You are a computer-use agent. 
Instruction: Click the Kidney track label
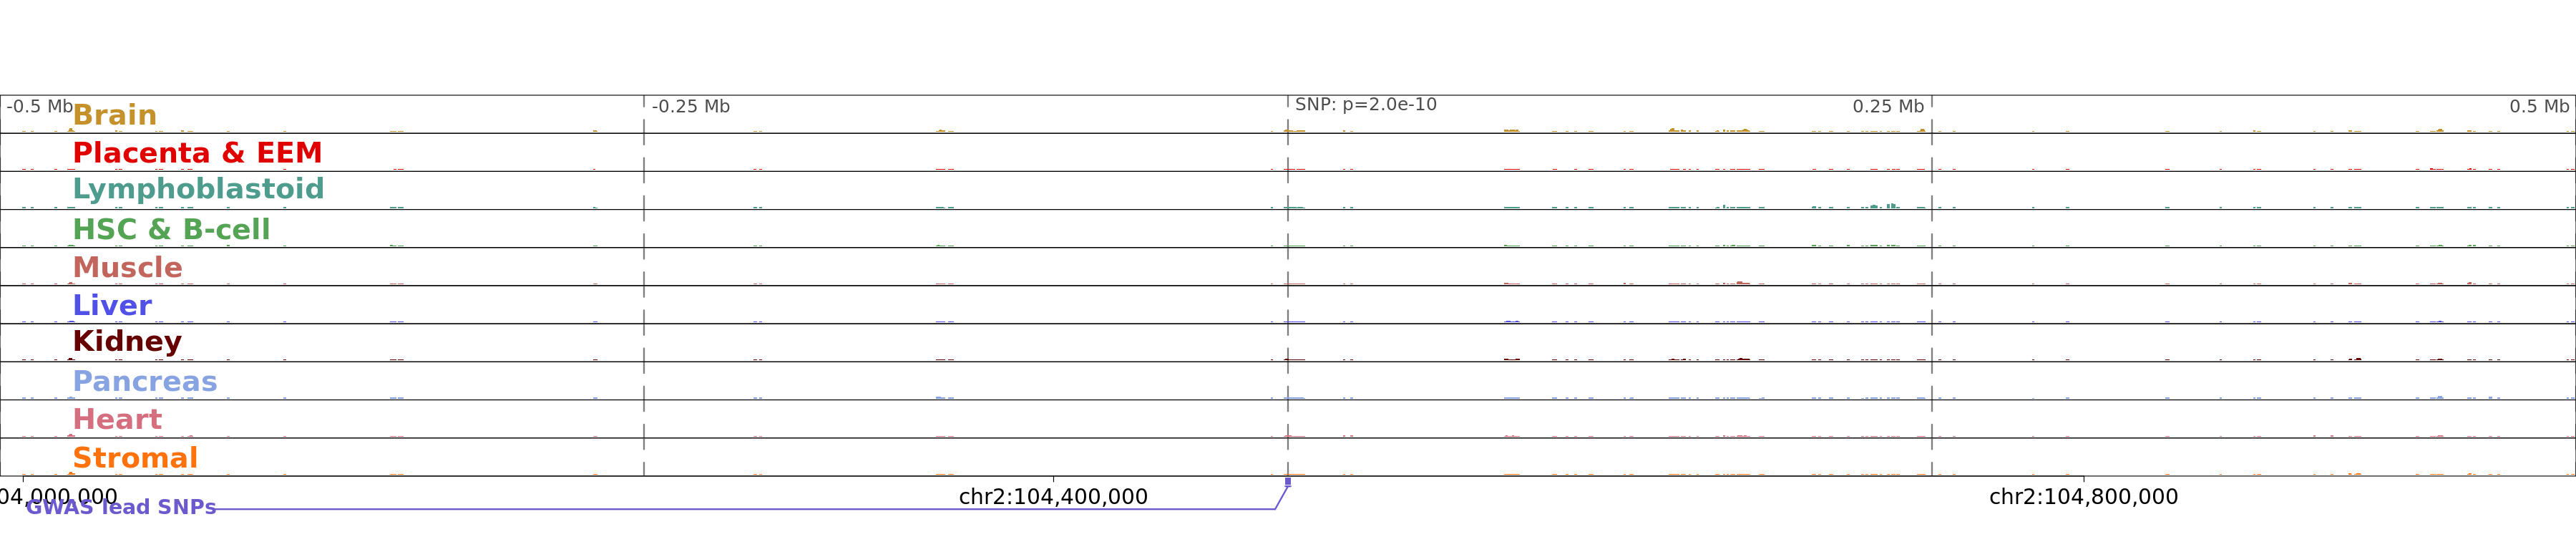click(x=127, y=342)
